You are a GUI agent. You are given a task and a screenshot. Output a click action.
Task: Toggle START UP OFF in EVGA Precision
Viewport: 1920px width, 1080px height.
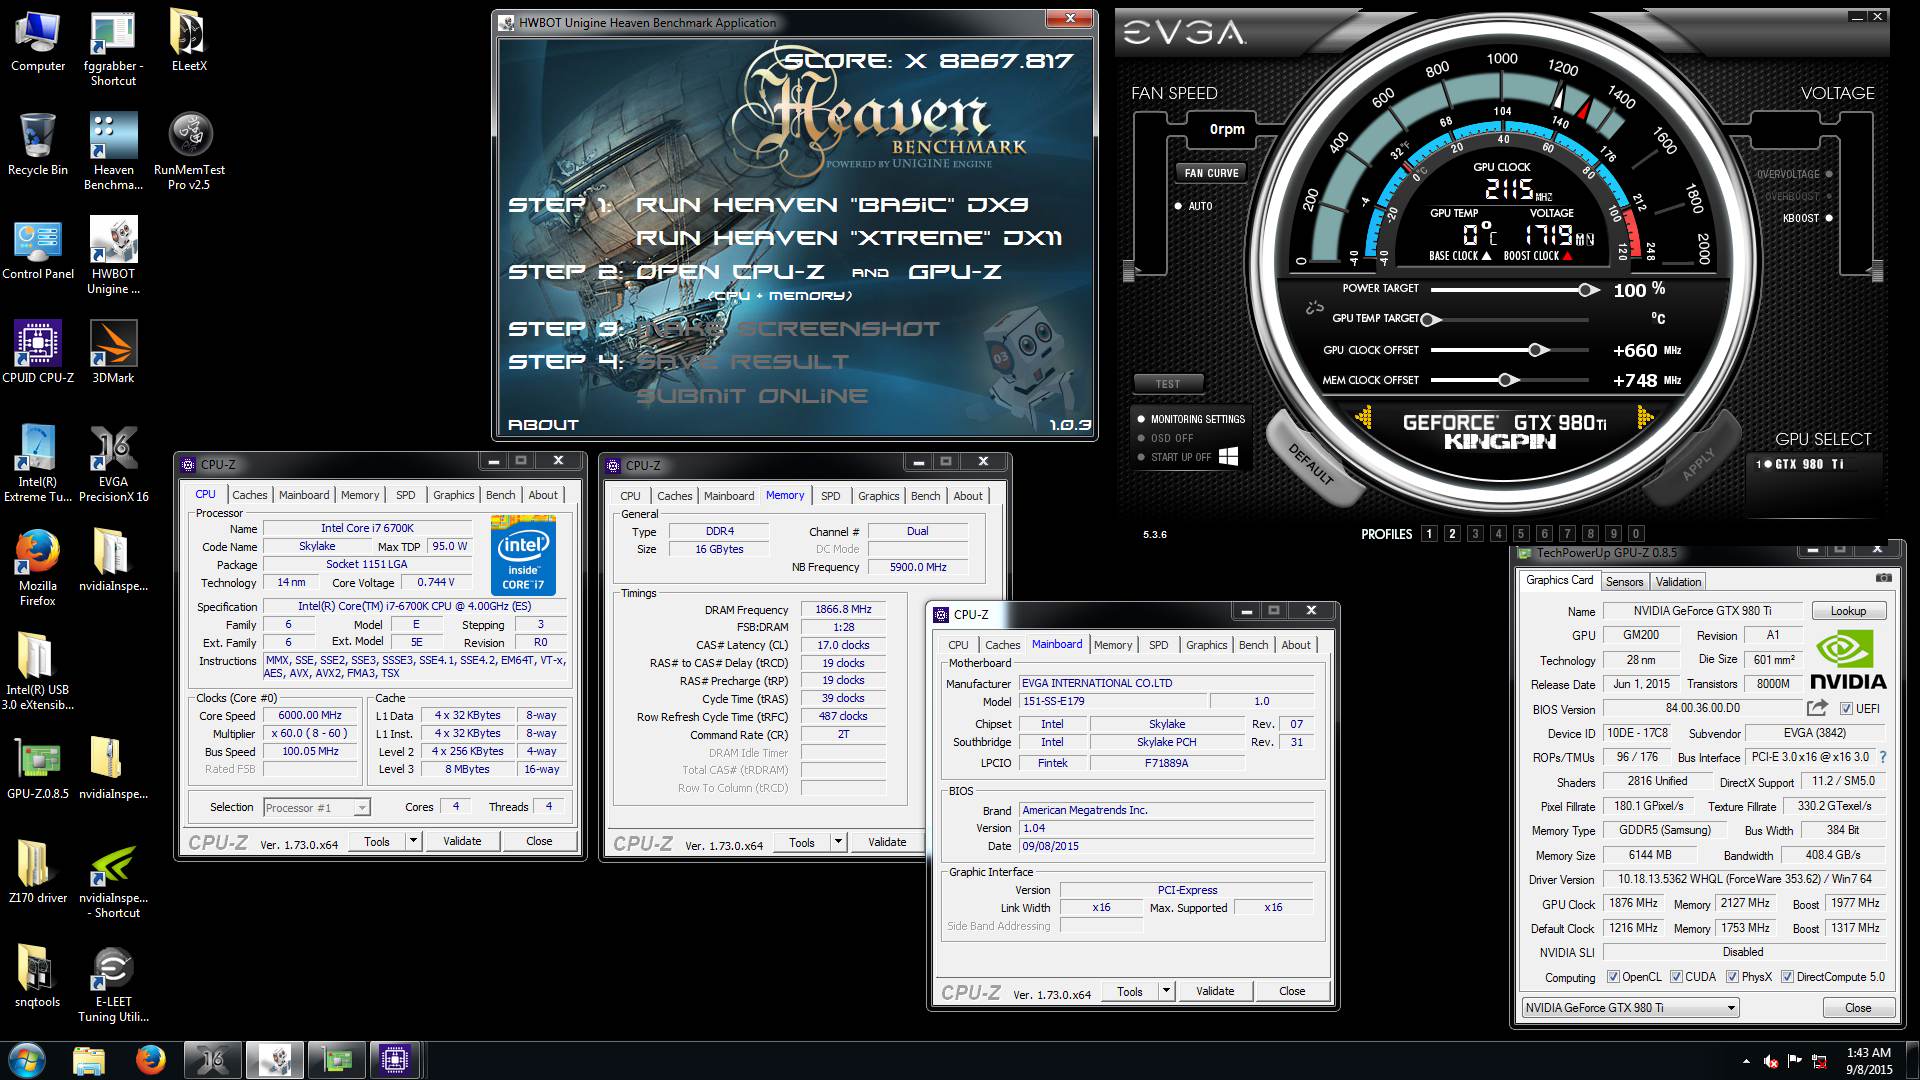click(1174, 457)
